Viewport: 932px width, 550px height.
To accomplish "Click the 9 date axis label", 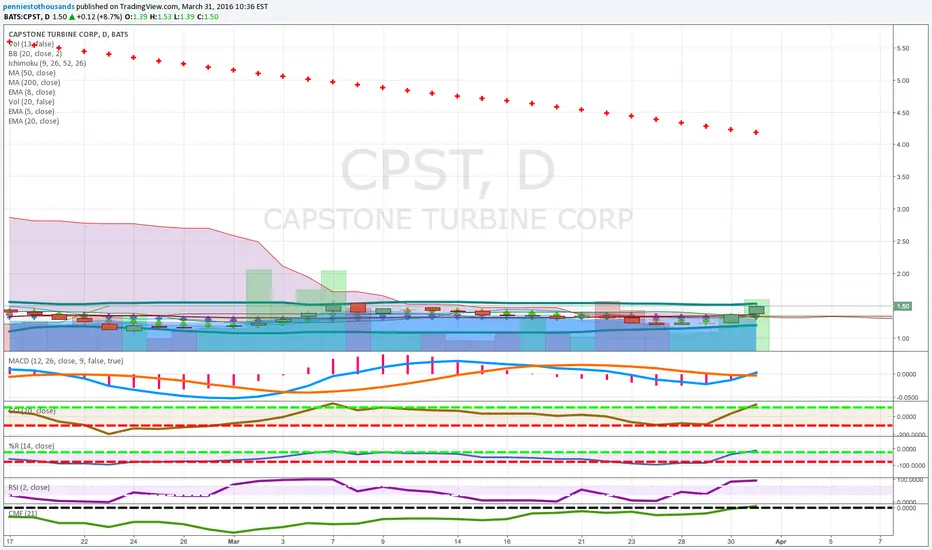I will (x=383, y=542).
